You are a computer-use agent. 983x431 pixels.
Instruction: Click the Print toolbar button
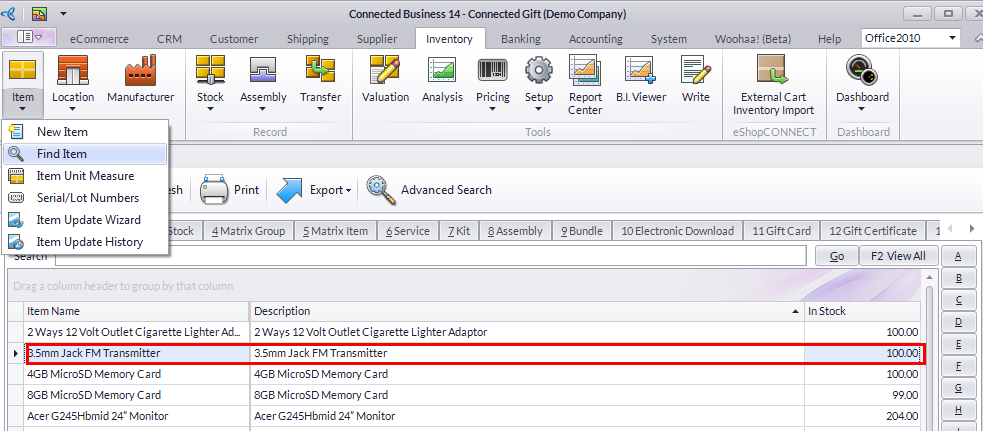click(x=229, y=190)
